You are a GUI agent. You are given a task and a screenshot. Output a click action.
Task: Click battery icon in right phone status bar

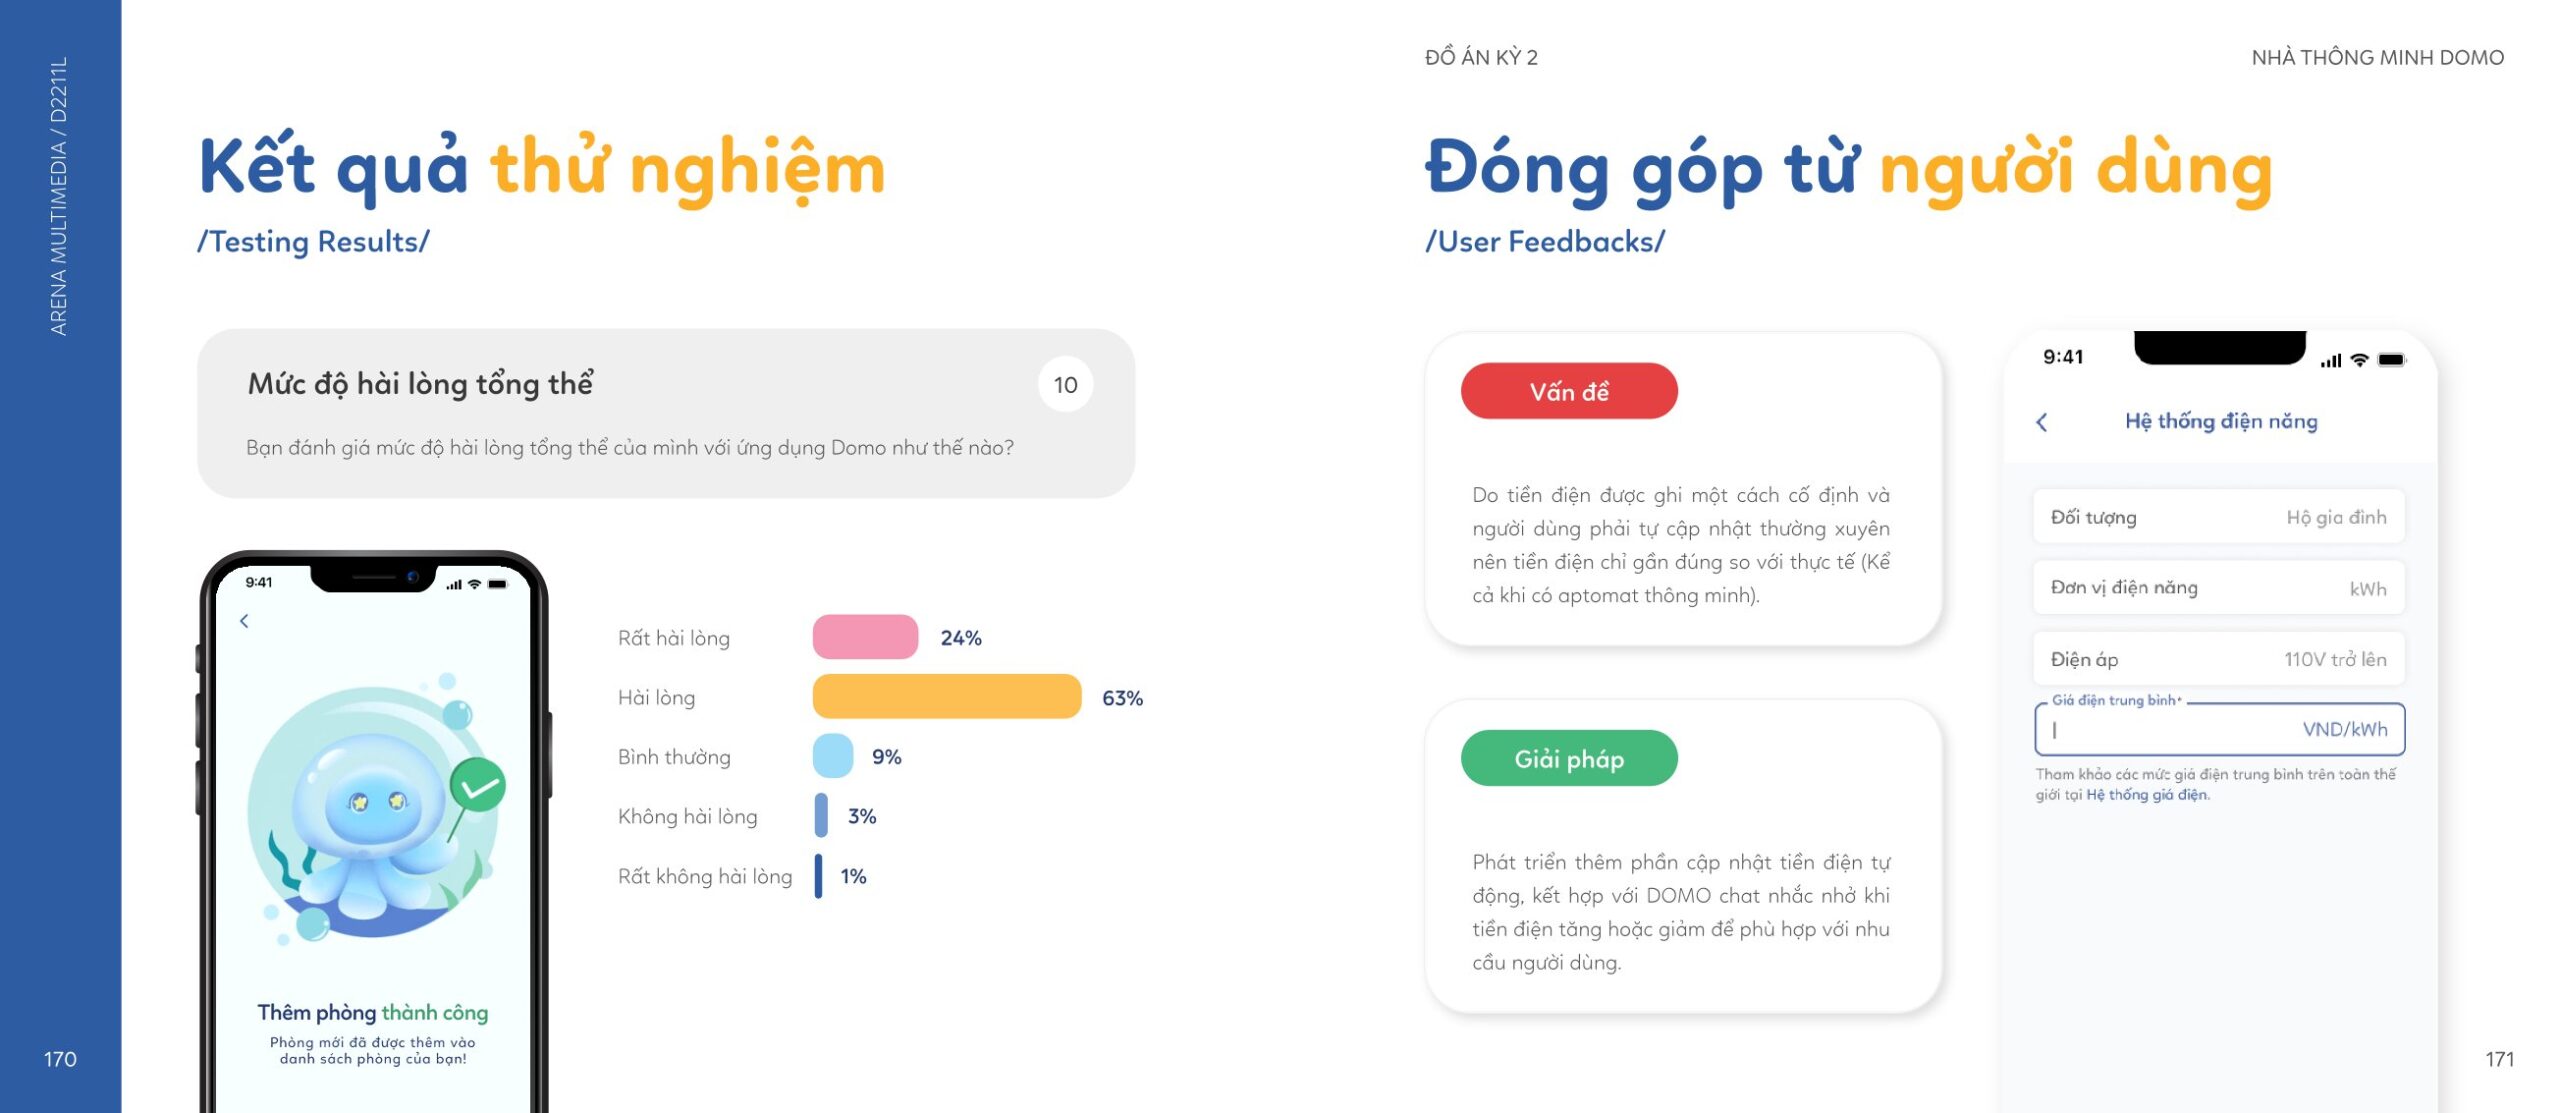2392,360
